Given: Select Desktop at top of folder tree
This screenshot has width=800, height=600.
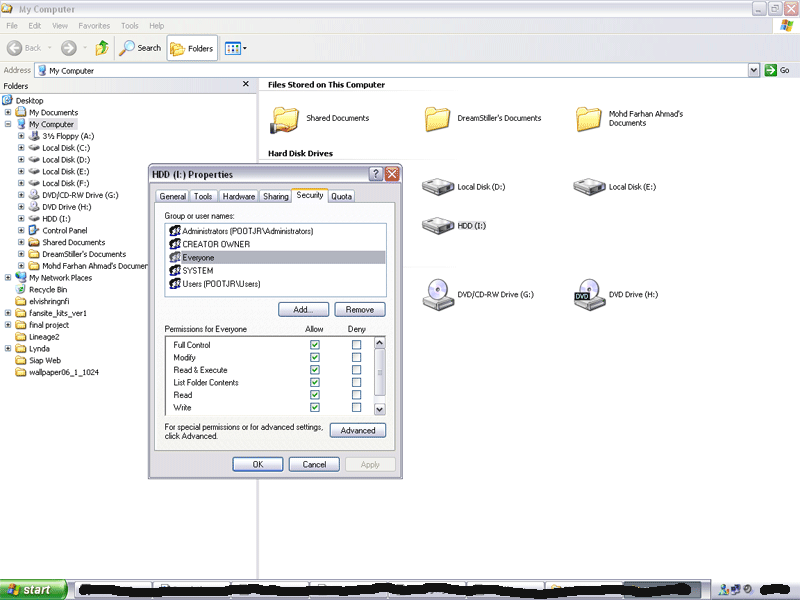Looking at the screenshot, I should [29, 101].
